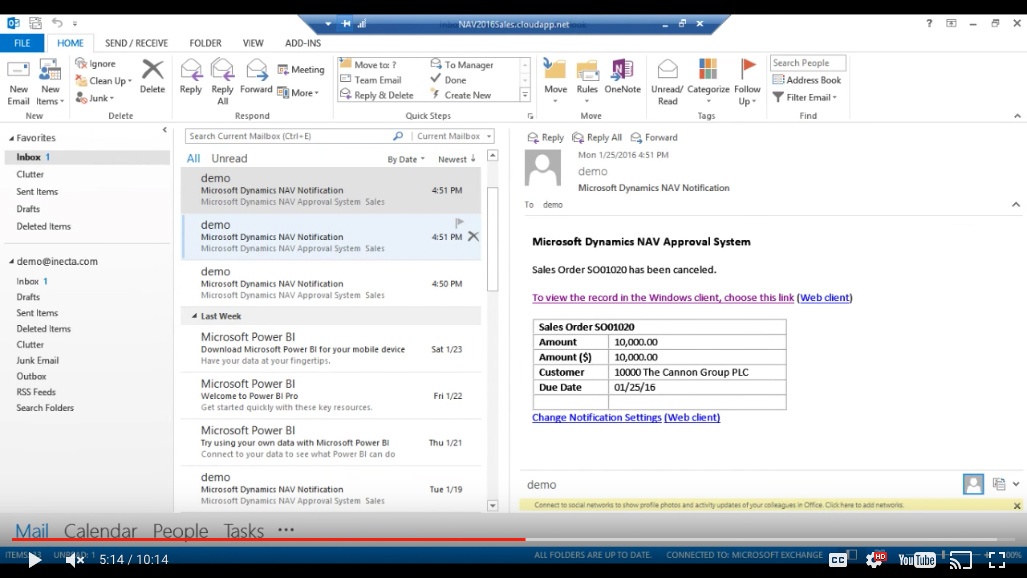Dismiss the social networks info bar
1027x578 pixels.
(1017, 506)
